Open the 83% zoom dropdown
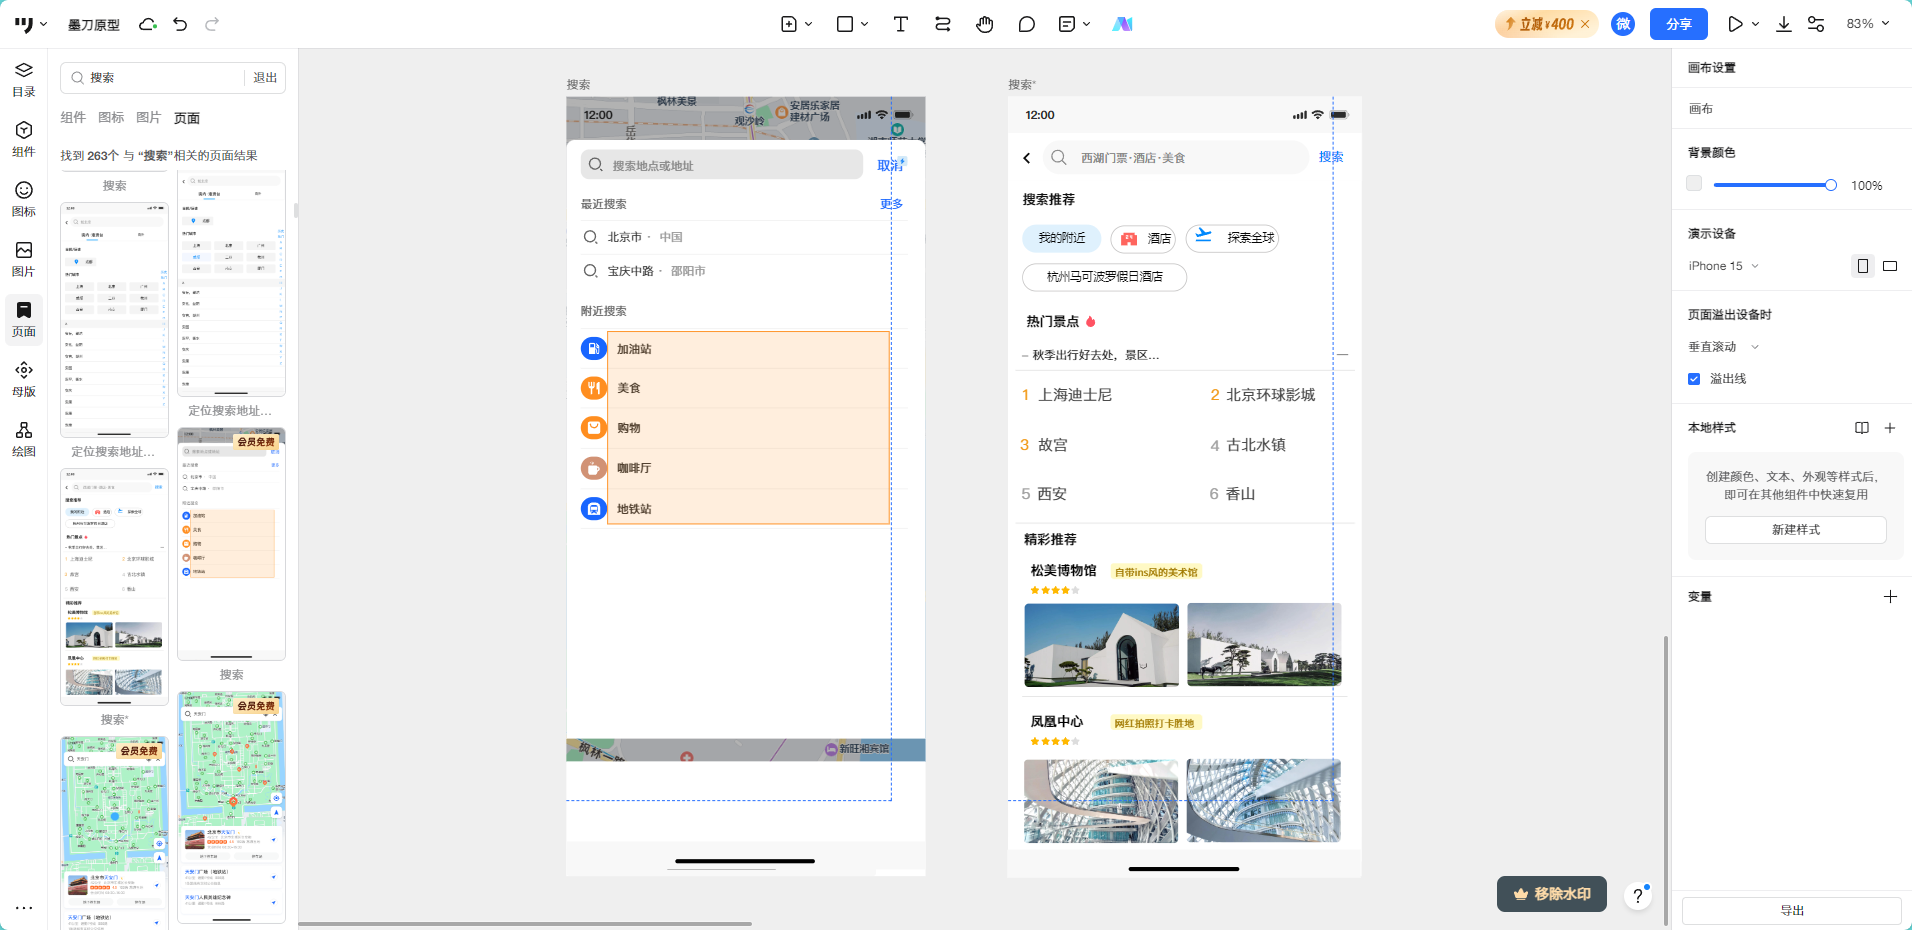This screenshot has height=930, width=1912. click(1868, 24)
